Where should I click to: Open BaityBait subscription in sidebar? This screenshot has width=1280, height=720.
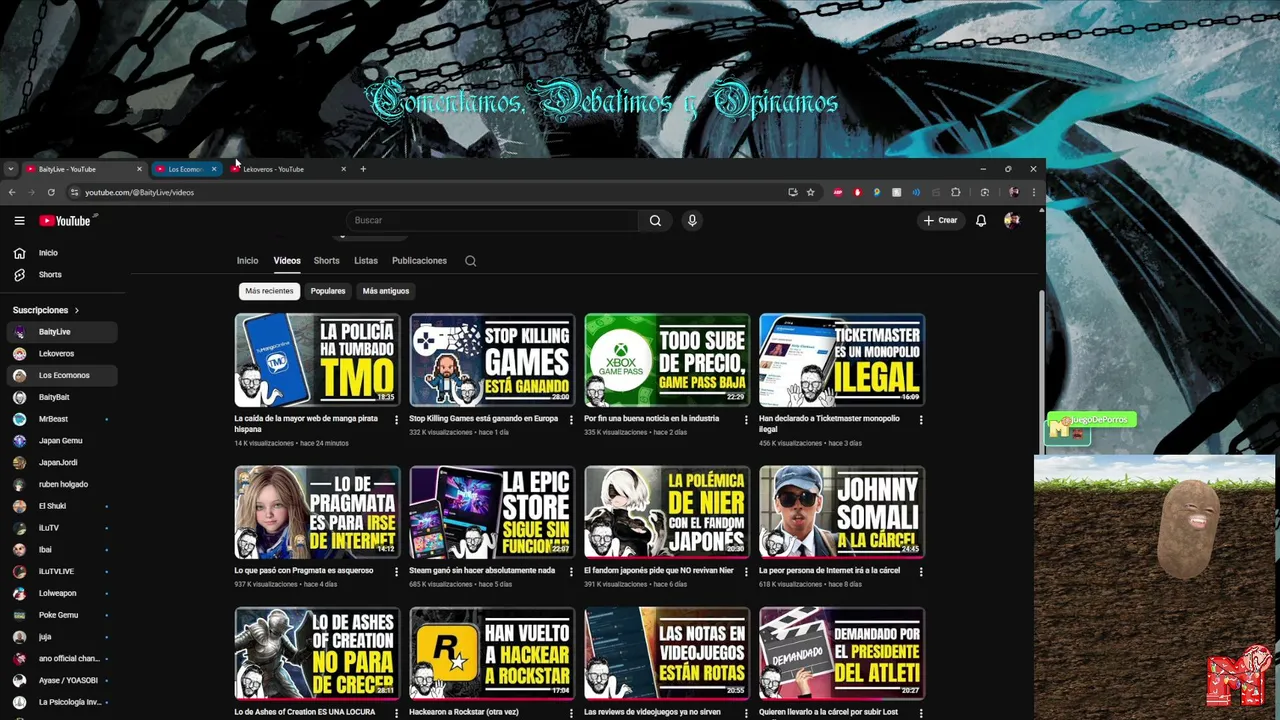64,397
